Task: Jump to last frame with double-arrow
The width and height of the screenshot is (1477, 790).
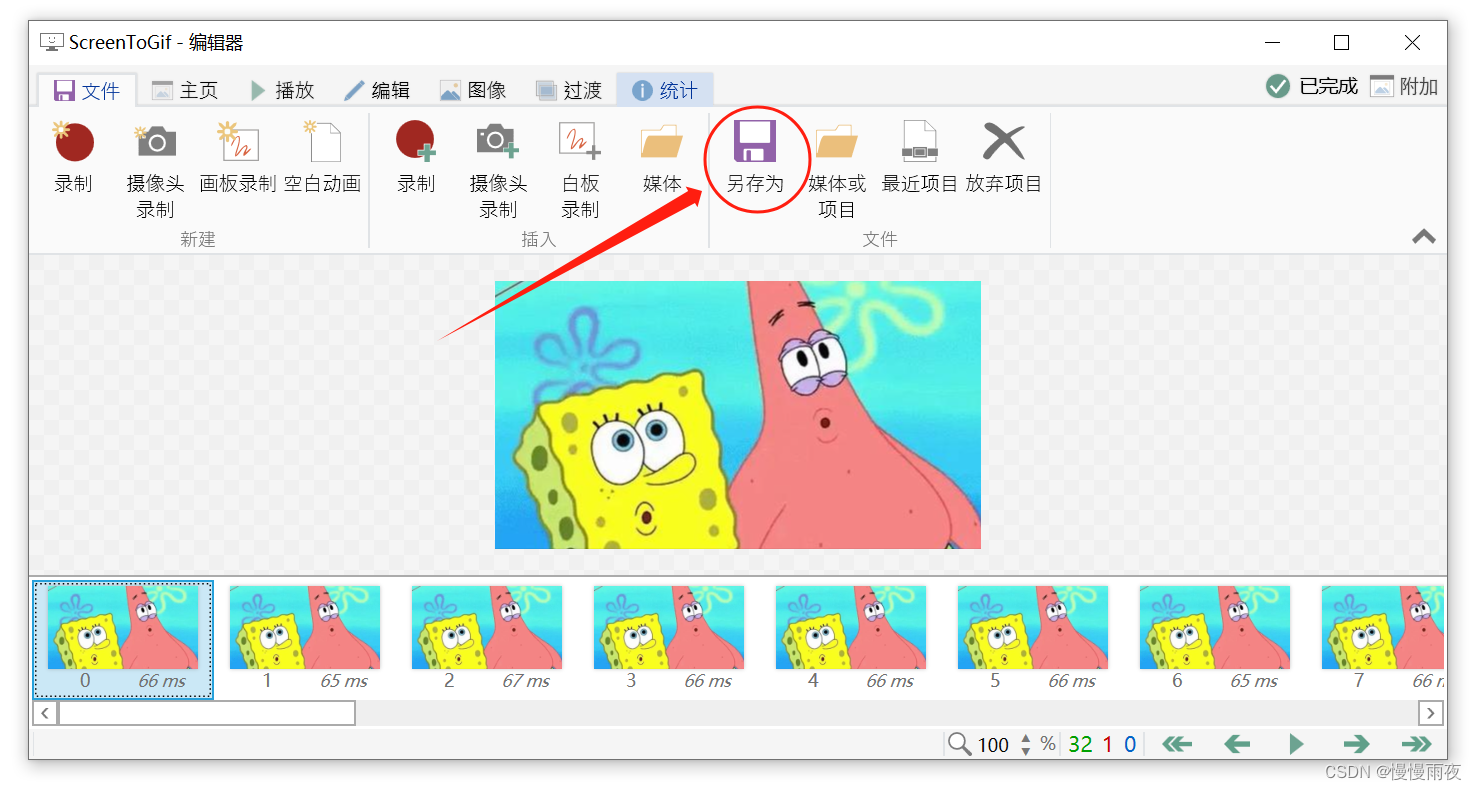Action: click(1416, 744)
